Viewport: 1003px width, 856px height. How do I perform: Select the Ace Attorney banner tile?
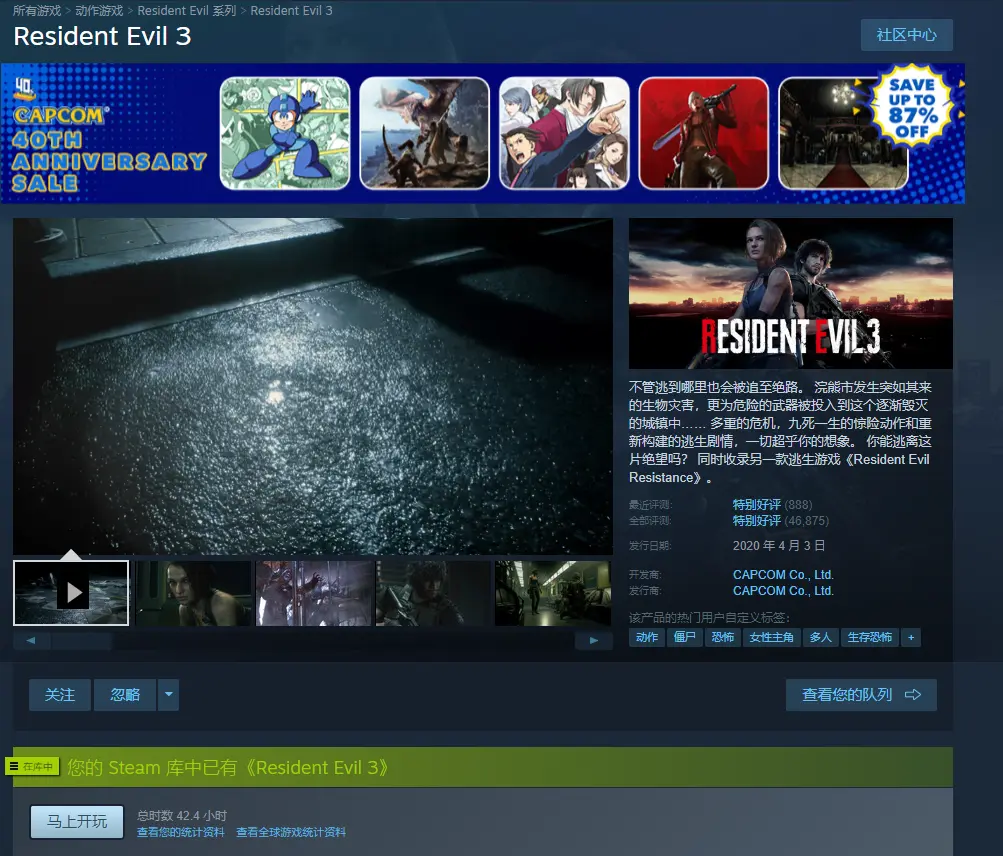564,133
